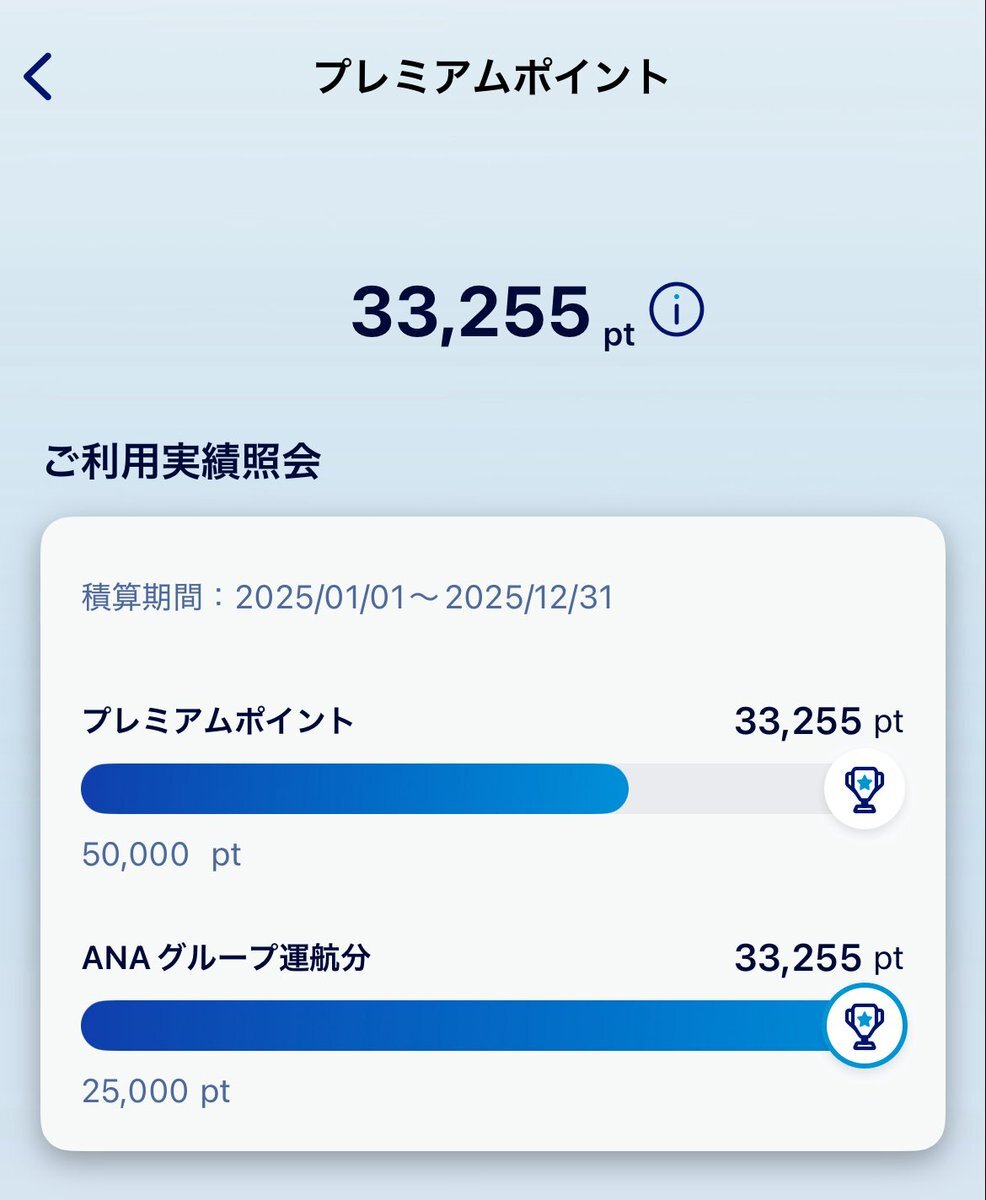Tap the trophy icon on ANA Group bar
986x1200 pixels.
(864, 1026)
